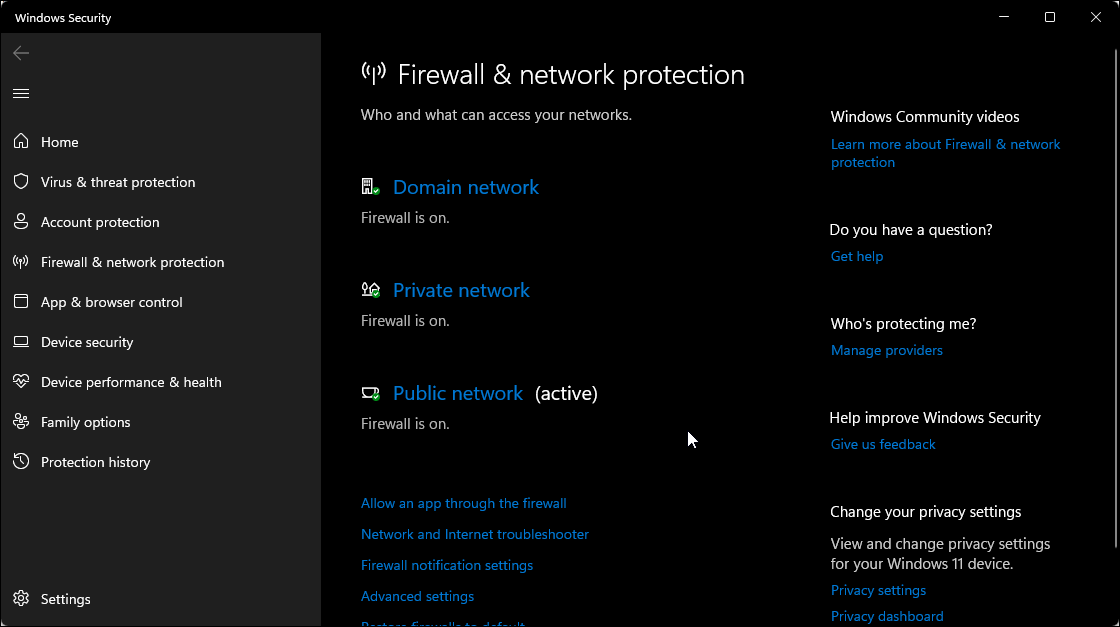Viewport: 1120px width, 627px height.
Task: Open Advanced settings link
Action: click(x=418, y=597)
